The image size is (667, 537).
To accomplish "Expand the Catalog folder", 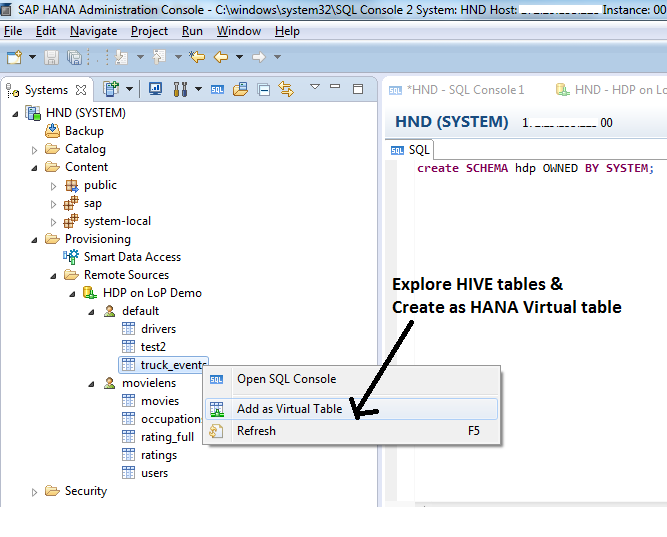I will click(34, 150).
